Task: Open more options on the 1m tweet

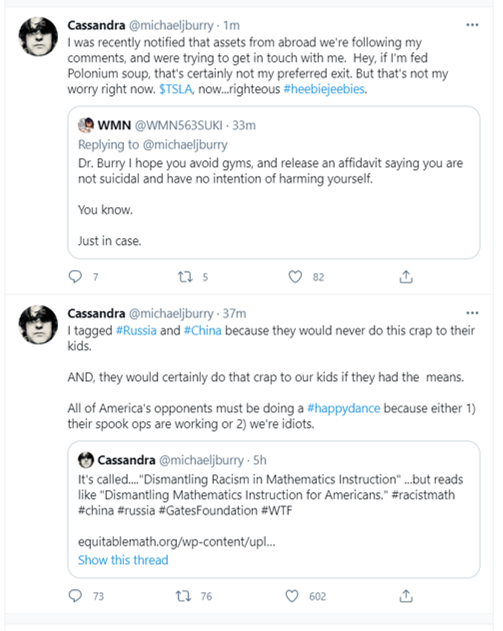Action: (472, 25)
